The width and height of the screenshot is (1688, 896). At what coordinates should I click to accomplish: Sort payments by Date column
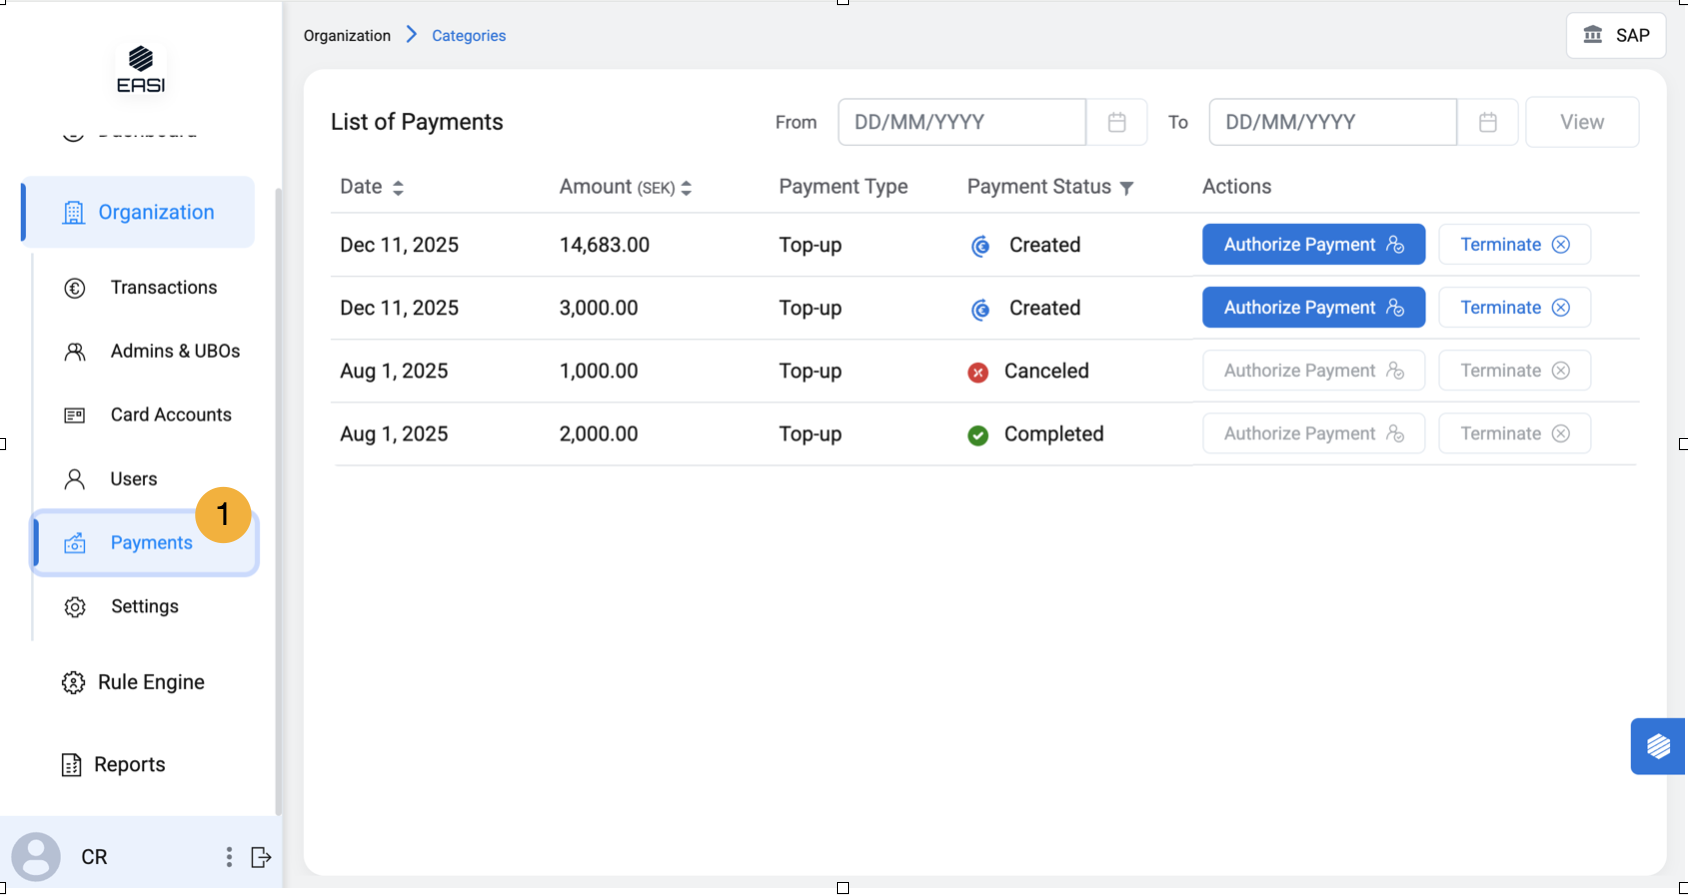[x=398, y=188]
